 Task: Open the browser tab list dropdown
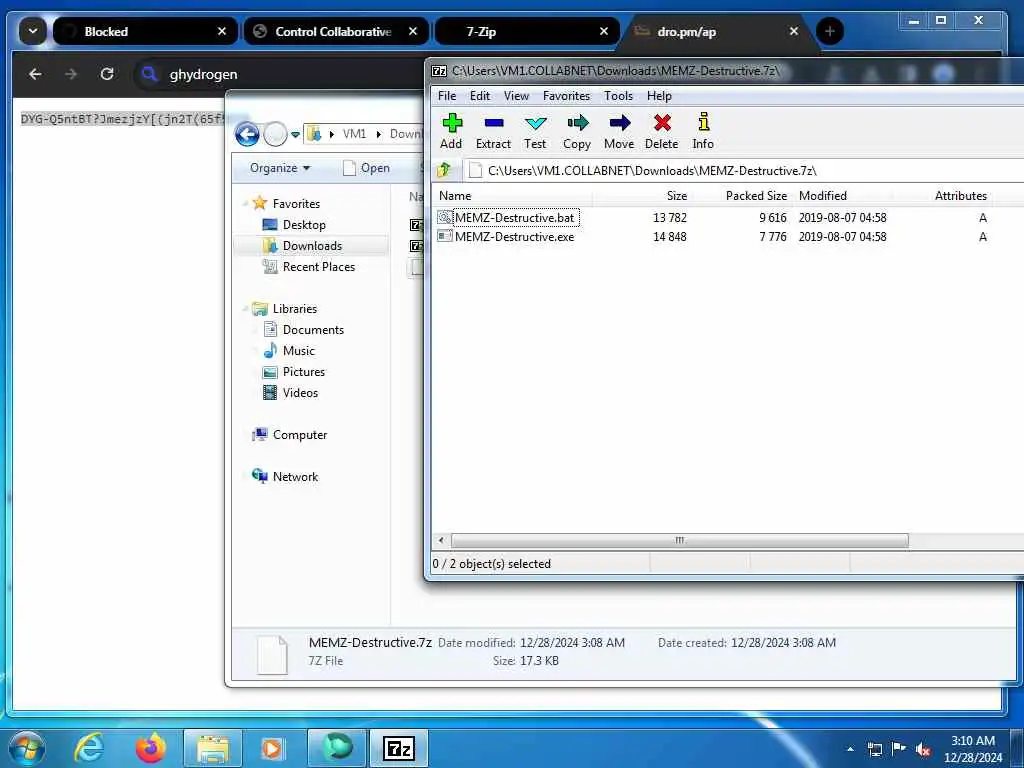(x=32, y=31)
